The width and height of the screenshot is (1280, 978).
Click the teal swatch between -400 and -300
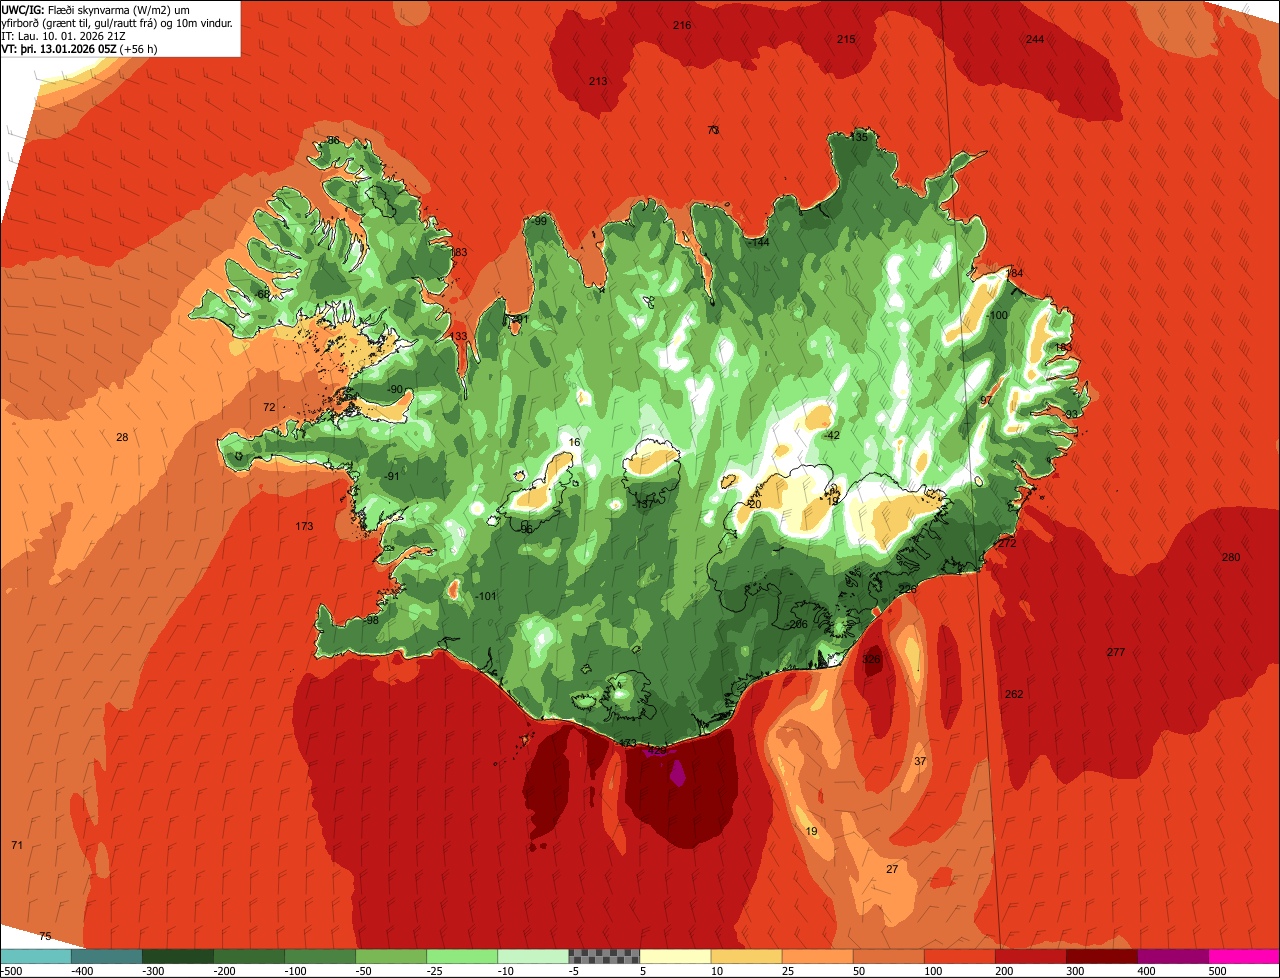click(x=107, y=956)
